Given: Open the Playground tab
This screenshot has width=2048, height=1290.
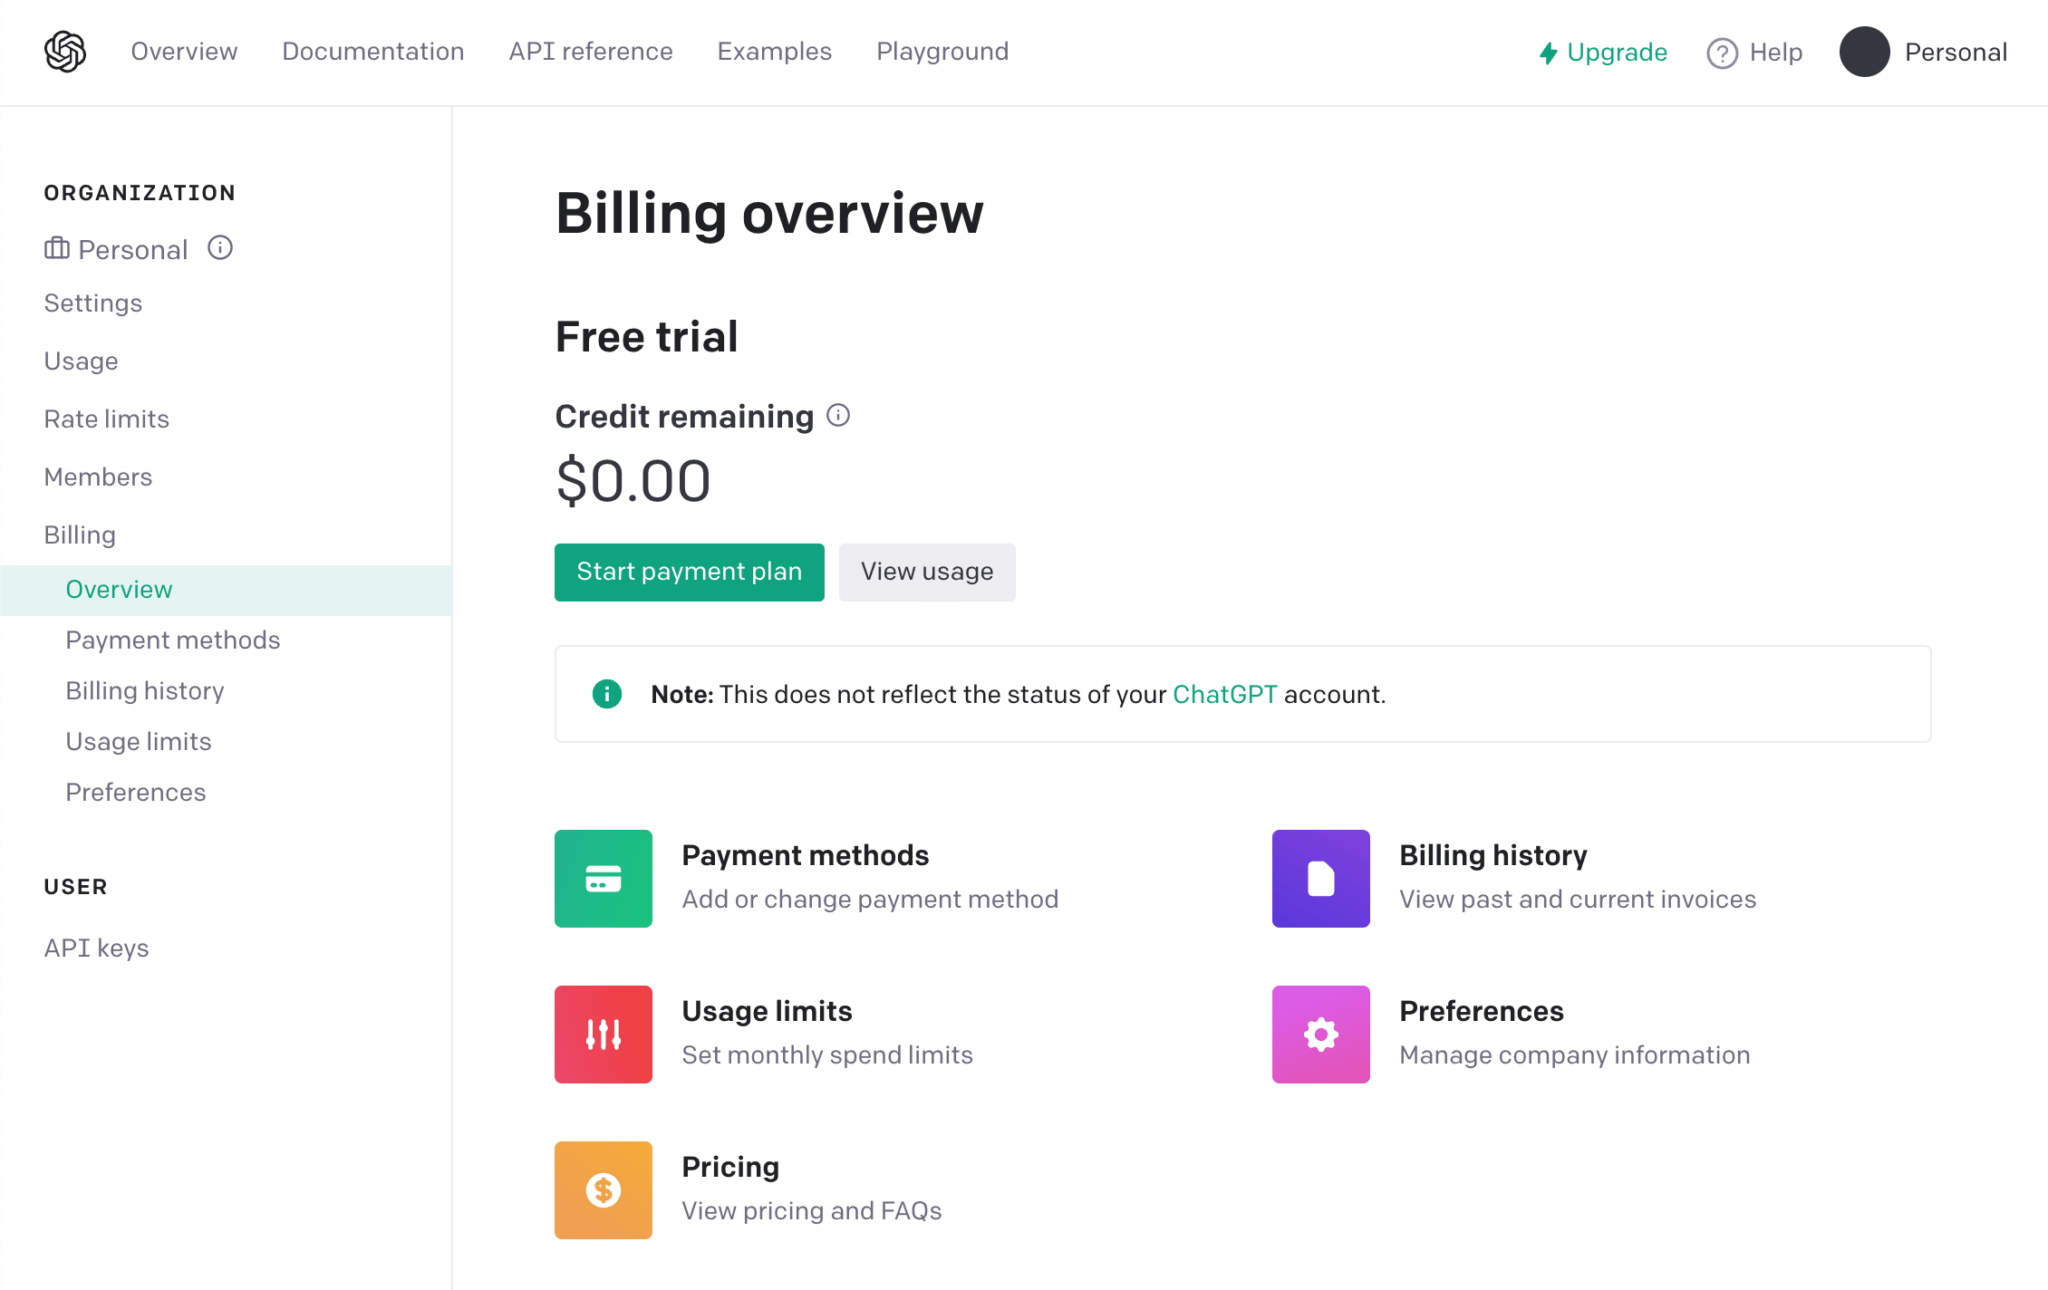Looking at the screenshot, I should (x=941, y=51).
